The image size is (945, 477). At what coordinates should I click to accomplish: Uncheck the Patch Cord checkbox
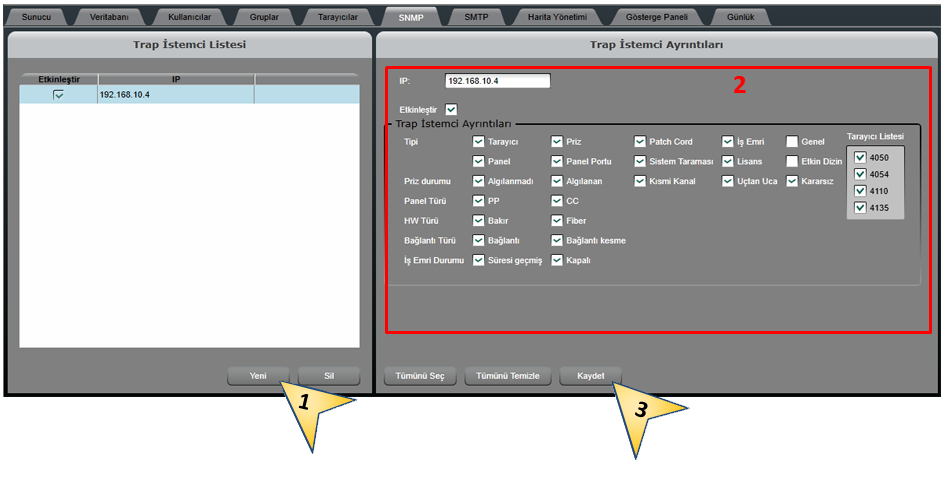coord(640,142)
